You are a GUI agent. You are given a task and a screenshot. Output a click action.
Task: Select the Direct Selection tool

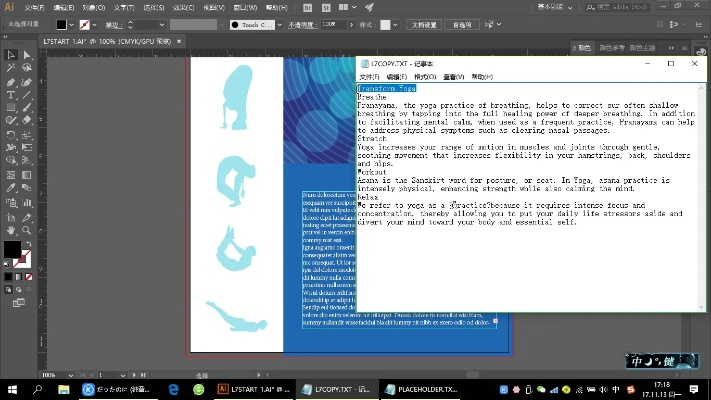(x=26, y=55)
